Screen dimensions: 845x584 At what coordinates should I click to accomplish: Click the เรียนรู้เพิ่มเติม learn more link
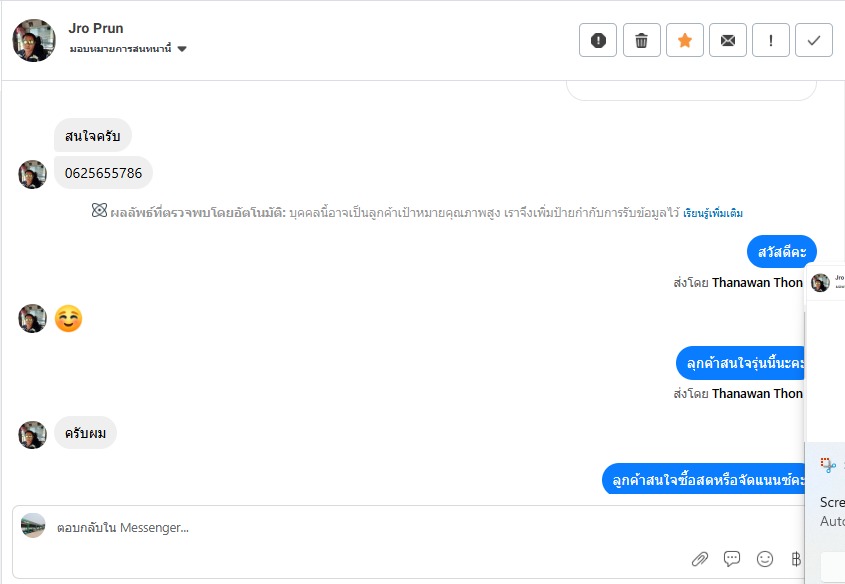click(x=713, y=213)
